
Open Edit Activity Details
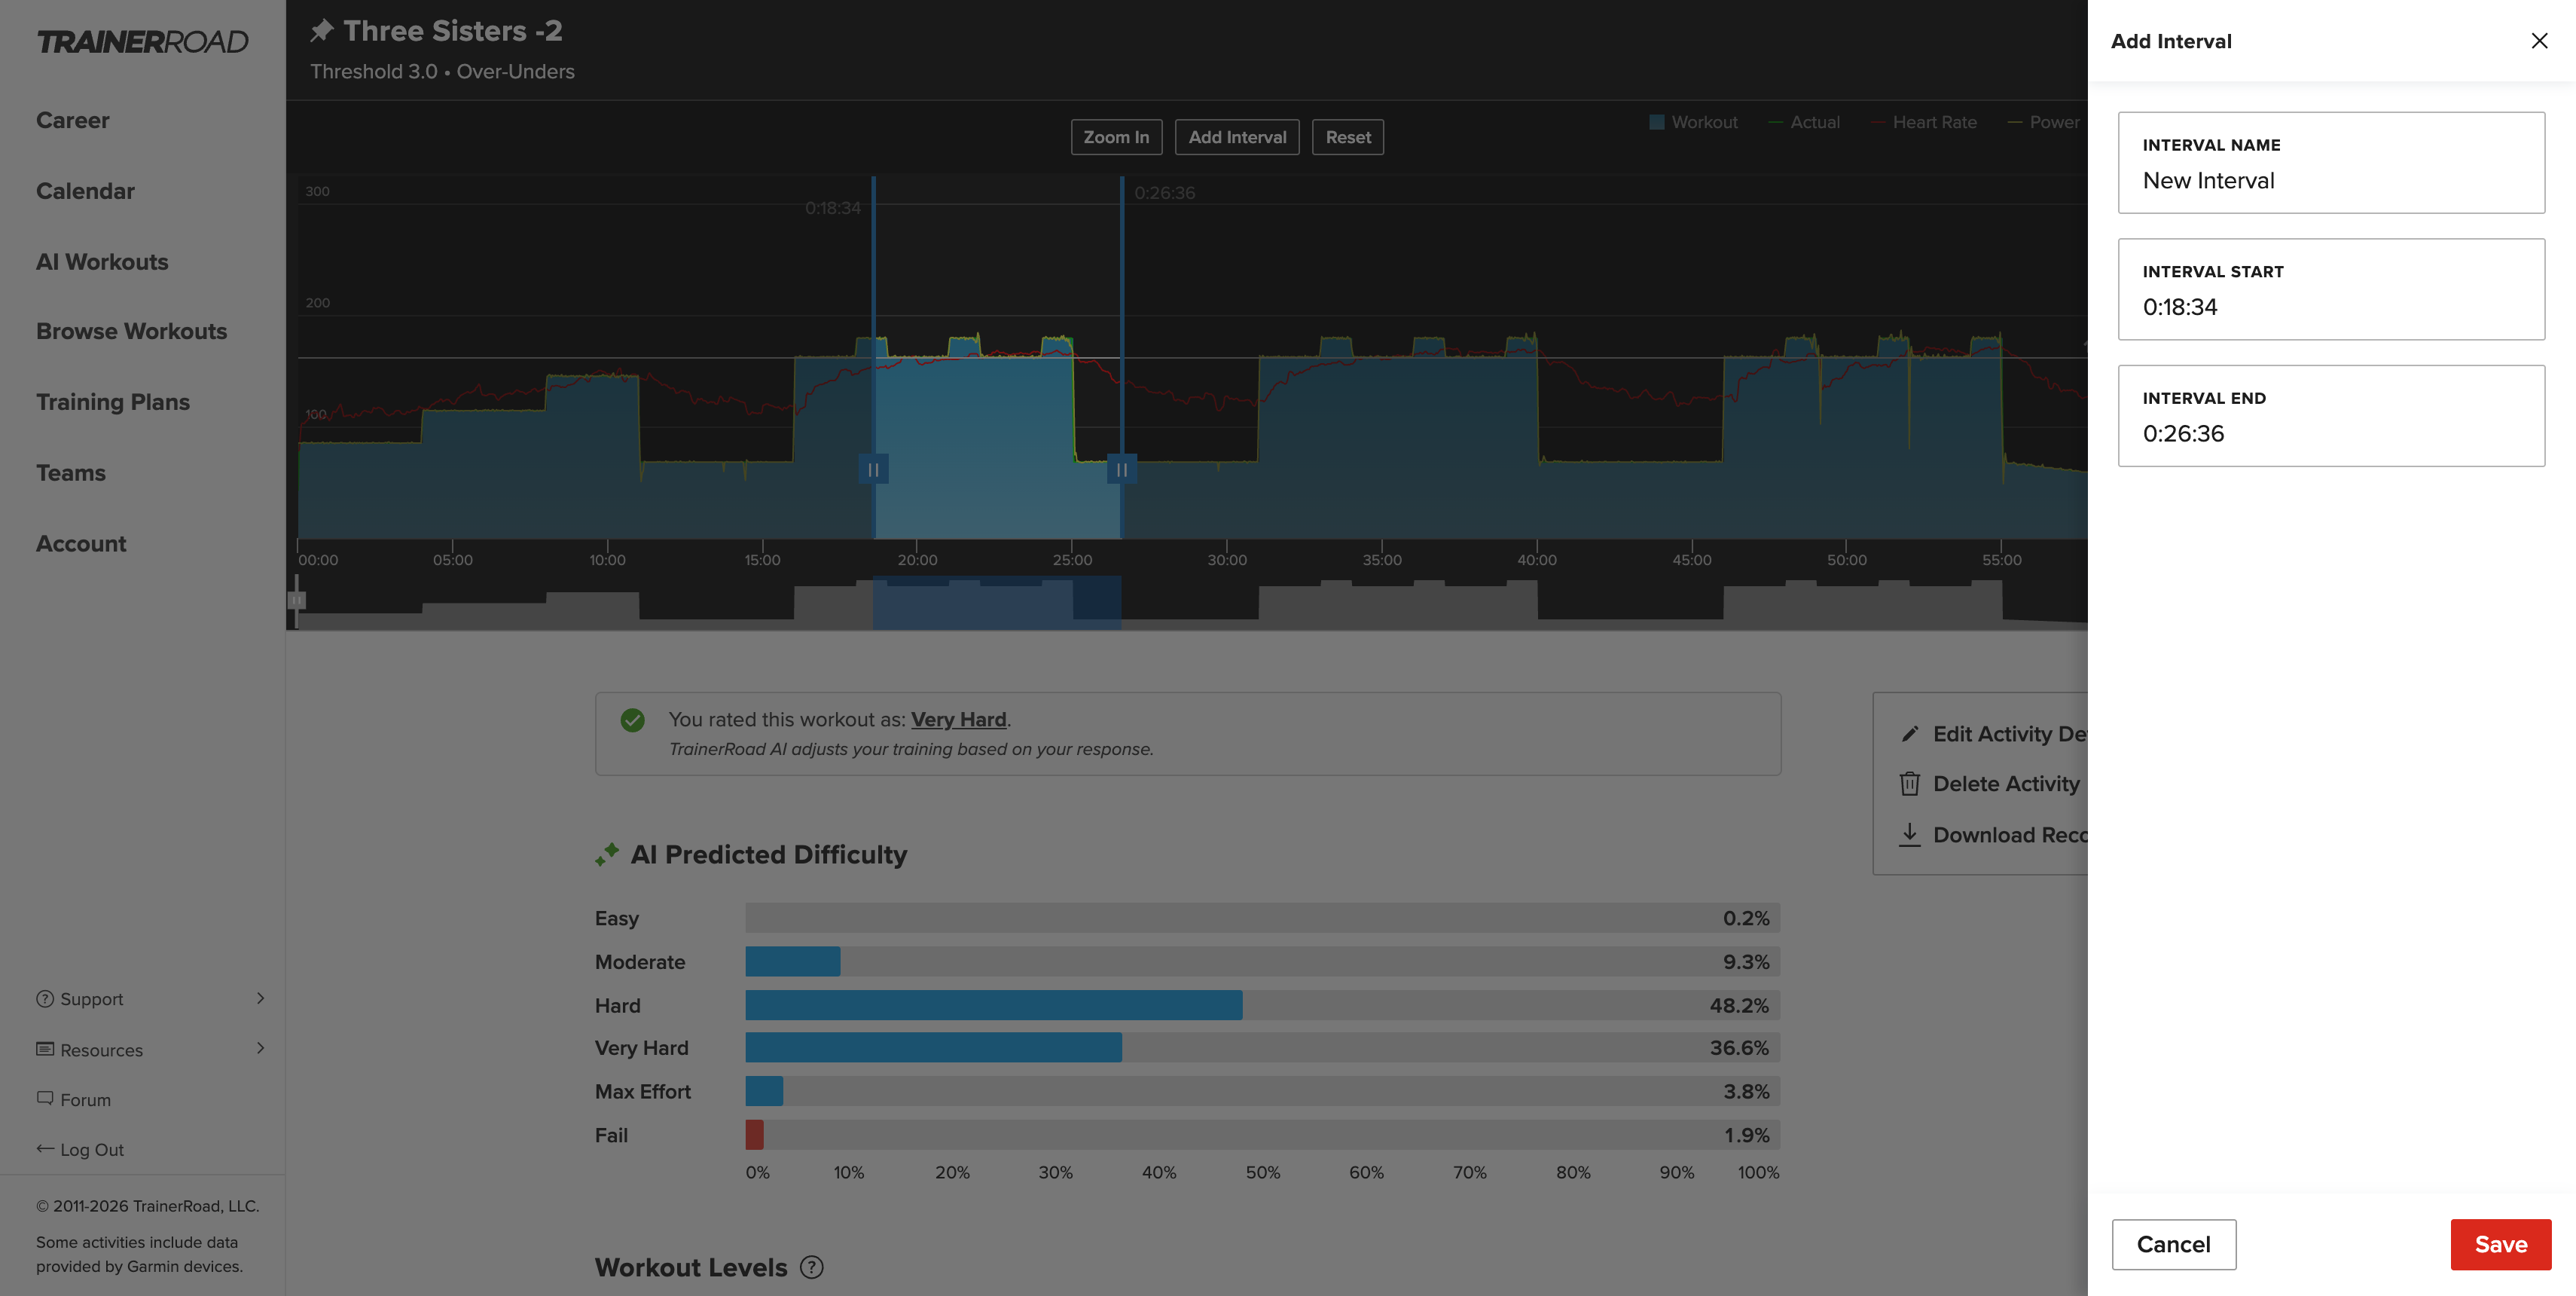(x=2010, y=734)
